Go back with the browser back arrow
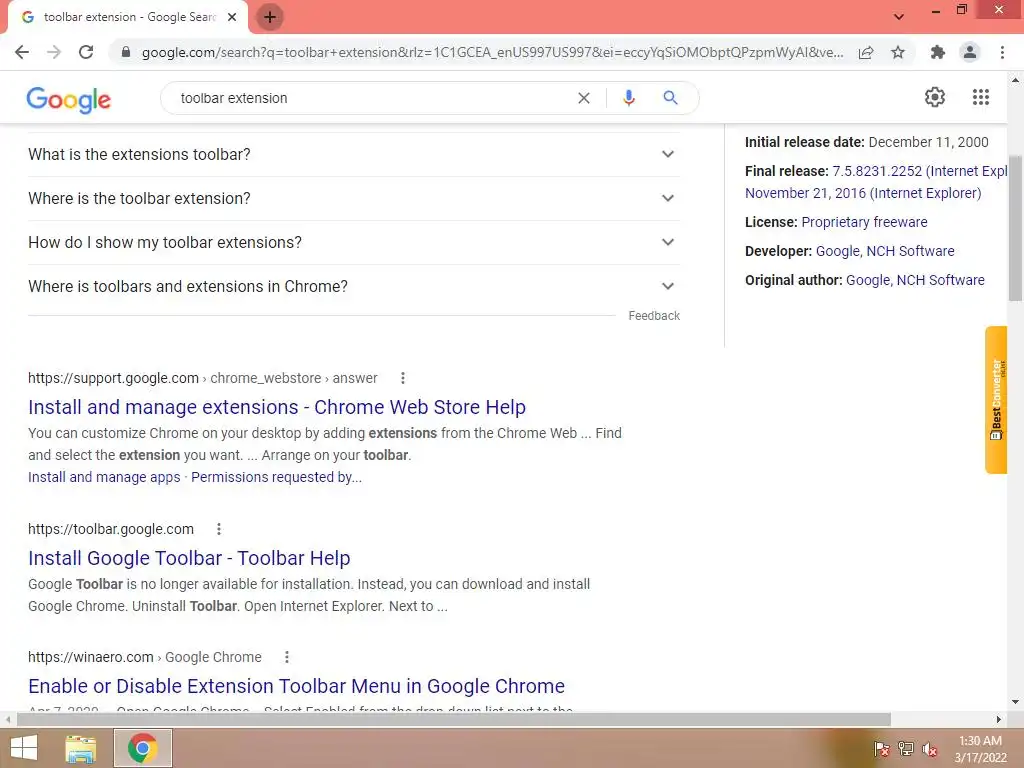 tap(22, 52)
